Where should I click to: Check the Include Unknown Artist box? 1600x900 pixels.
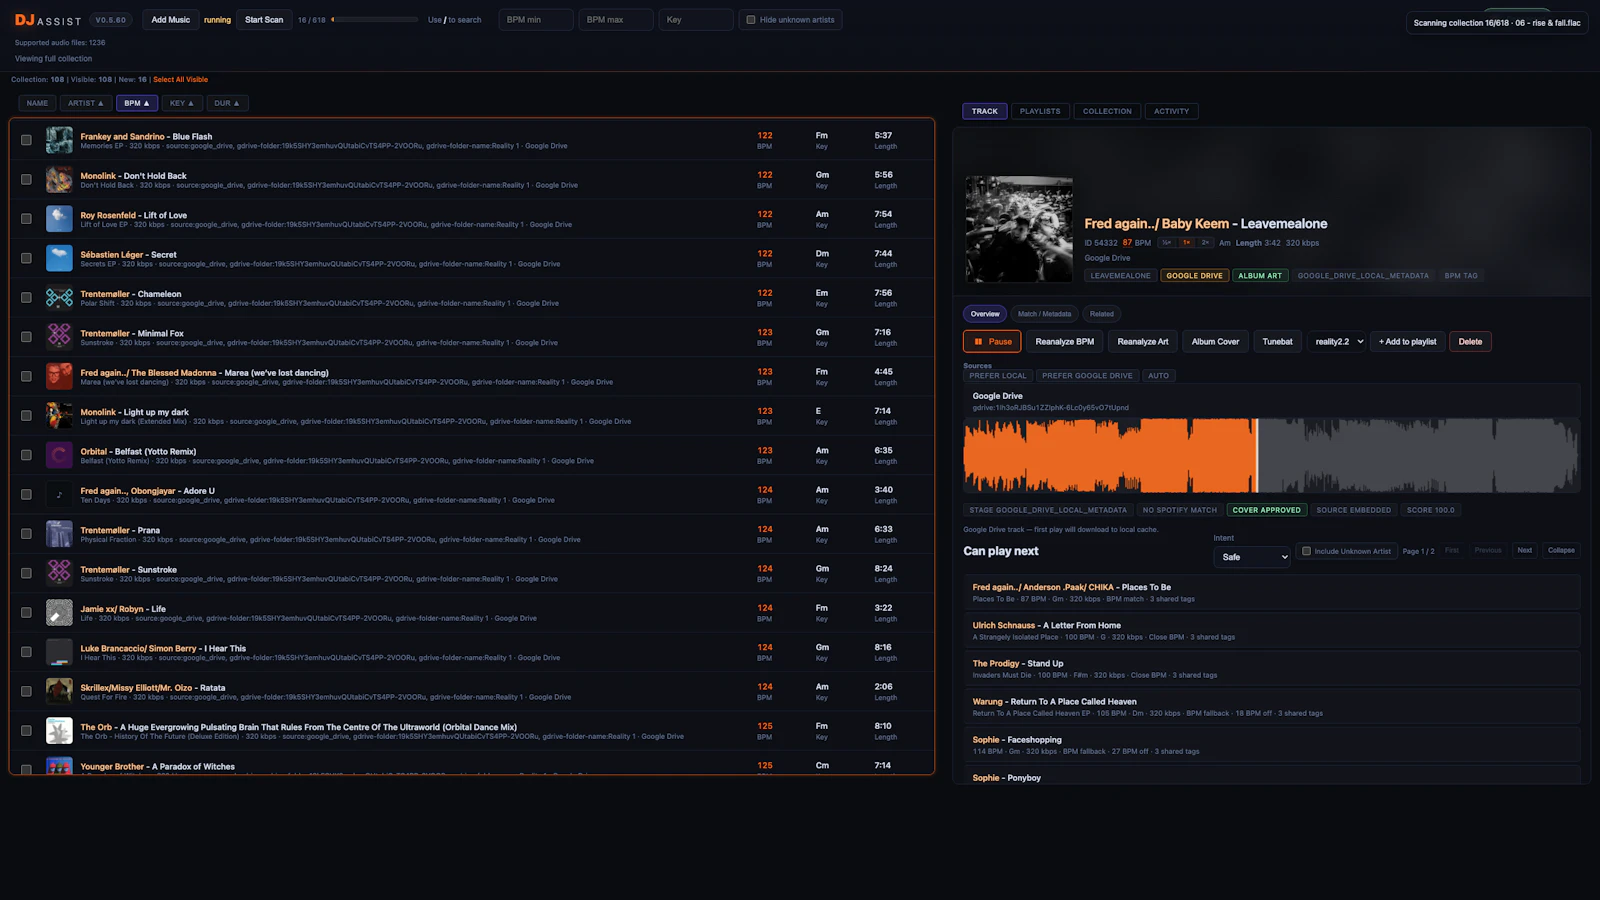click(1306, 551)
